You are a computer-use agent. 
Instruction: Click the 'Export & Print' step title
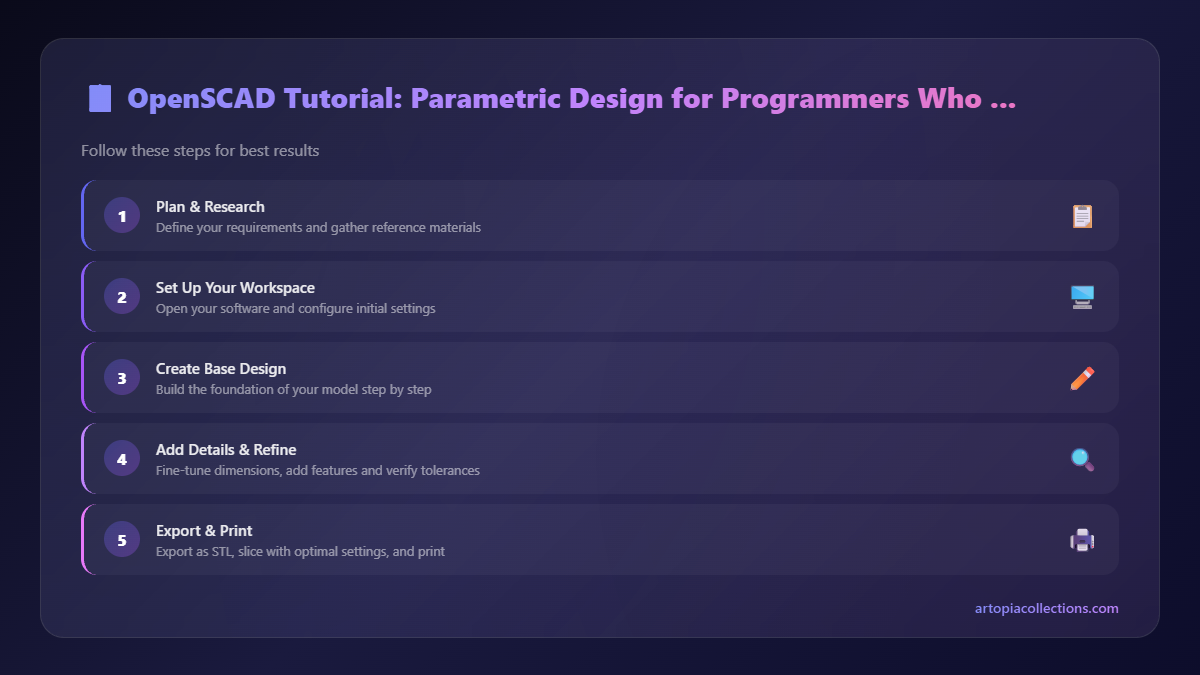pos(204,531)
